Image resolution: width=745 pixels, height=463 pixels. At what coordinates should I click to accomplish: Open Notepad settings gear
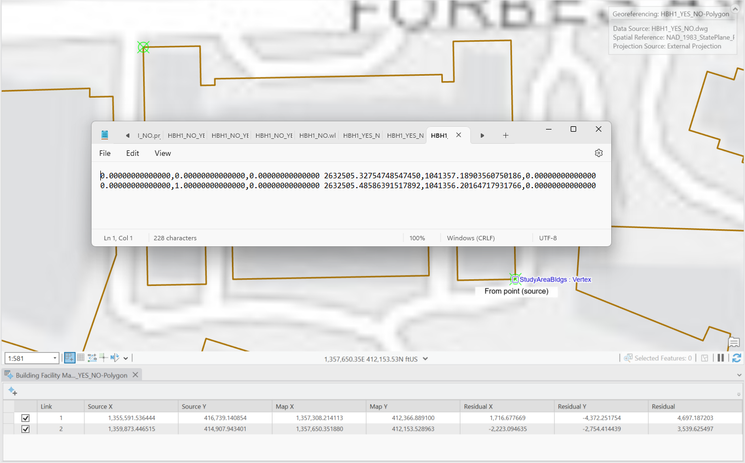[599, 153]
